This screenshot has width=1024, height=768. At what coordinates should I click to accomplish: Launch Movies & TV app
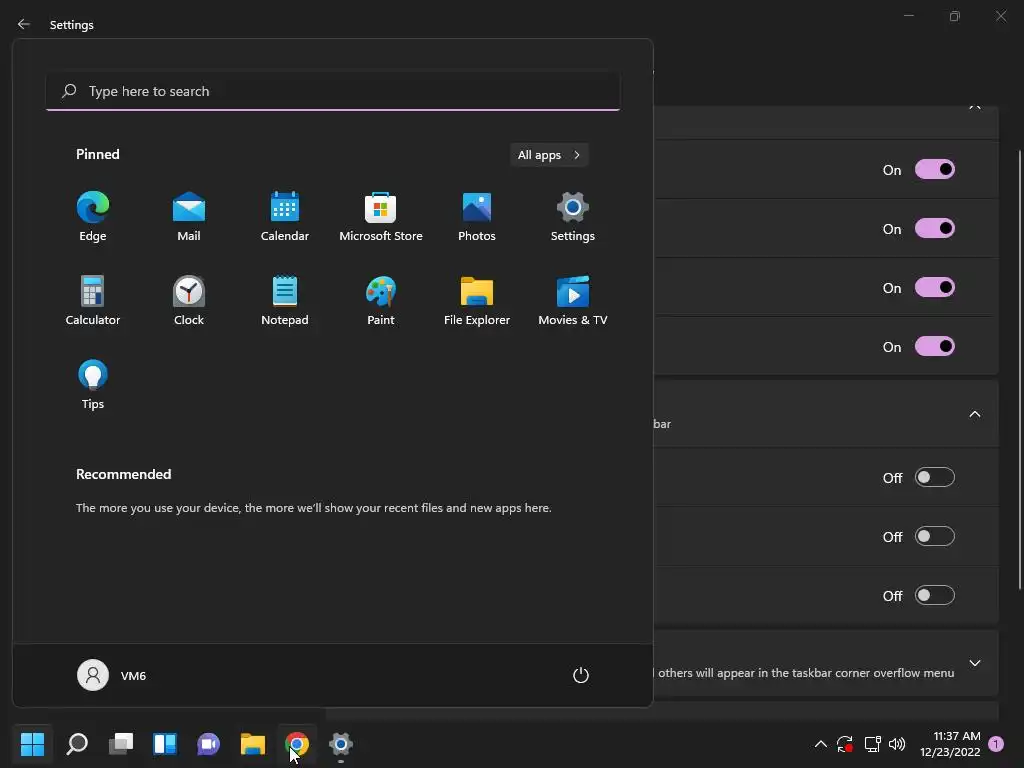click(573, 300)
